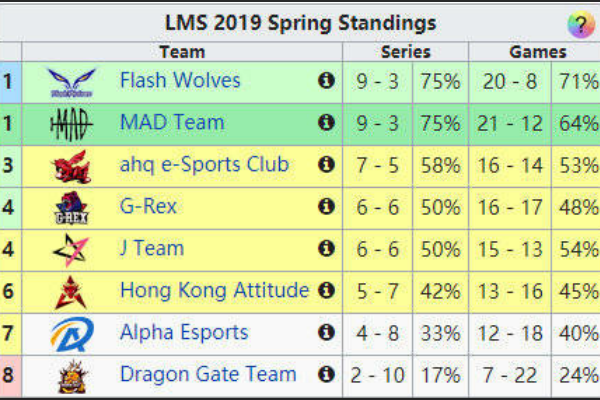Go to Dragon Gate Team page
Screen dimensions: 600x400
pyautogui.click(x=208, y=374)
